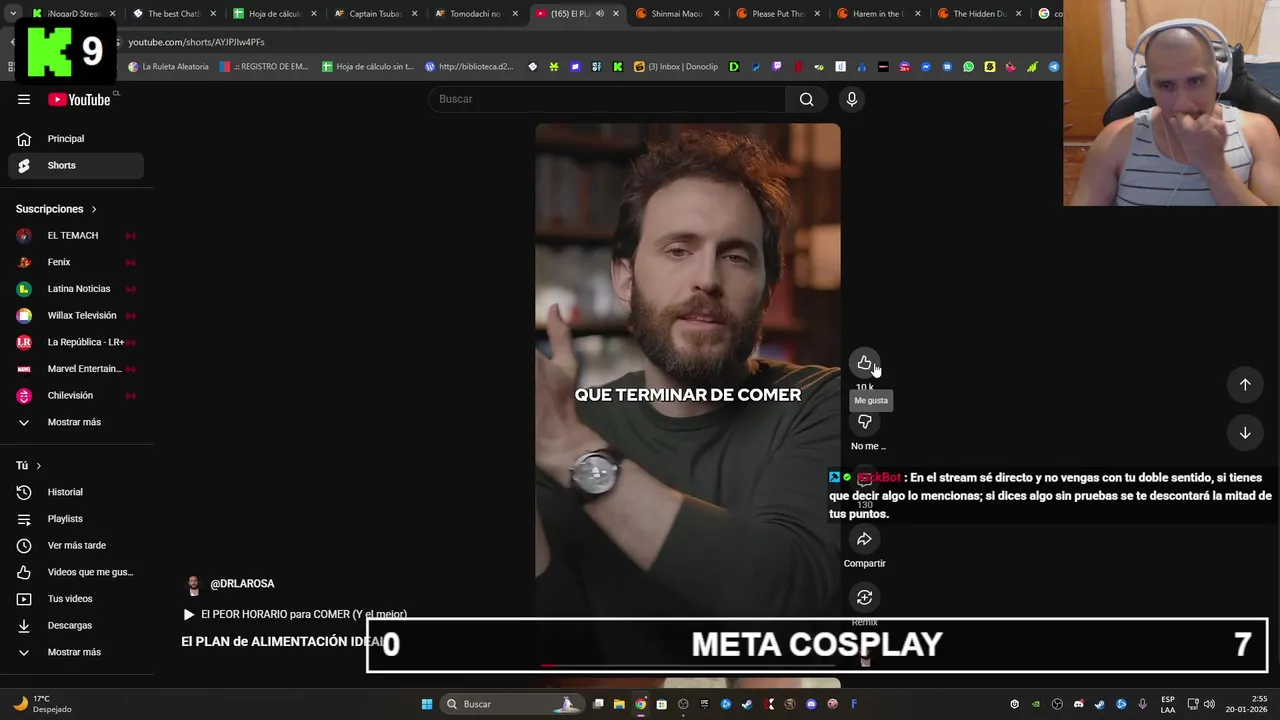Mute the playing YouTube tab audio

pos(599,14)
